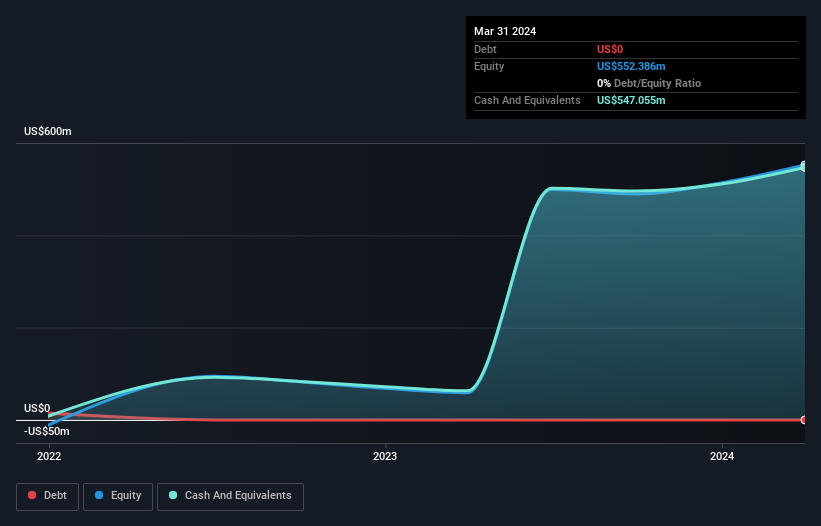Click the US$547.055m cash value
The image size is (821, 526).
pos(631,100)
